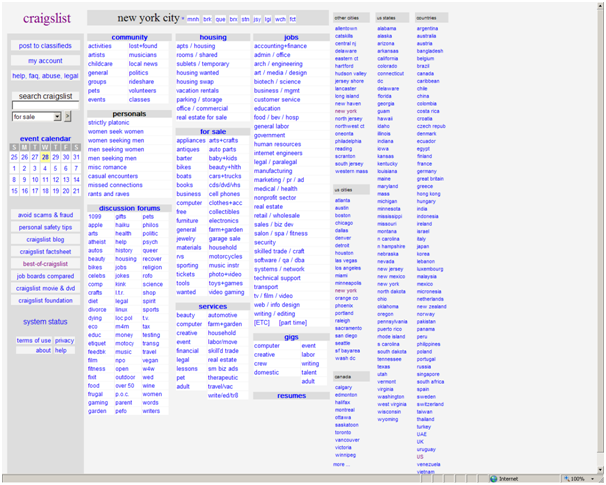Image resolution: width=606 pixels, height=485 pixels.
Task: Click 'san diego' city link
Action: coord(344,335)
